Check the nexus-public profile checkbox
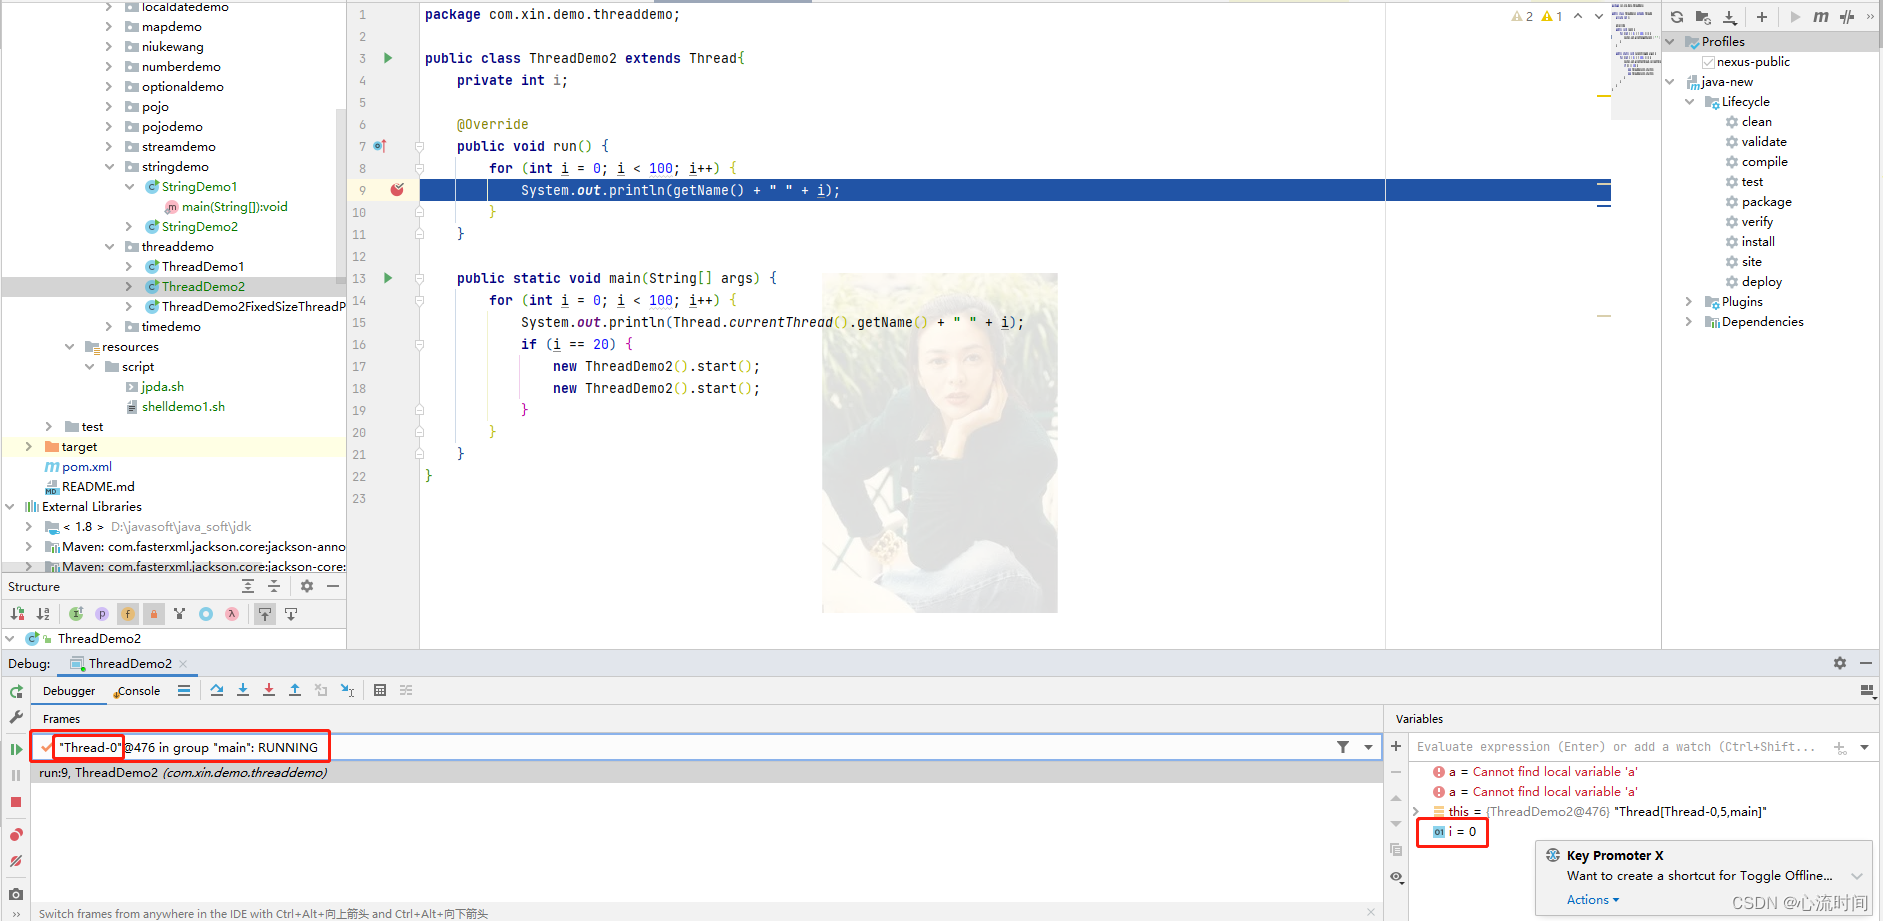This screenshot has height=921, width=1883. click(1709, 61)
